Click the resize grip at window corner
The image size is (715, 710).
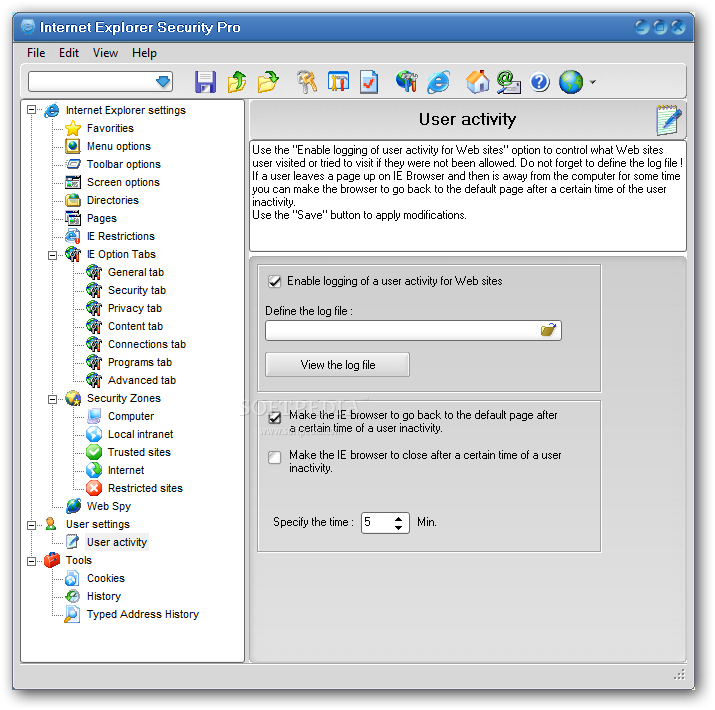click(x=679, y=675)
